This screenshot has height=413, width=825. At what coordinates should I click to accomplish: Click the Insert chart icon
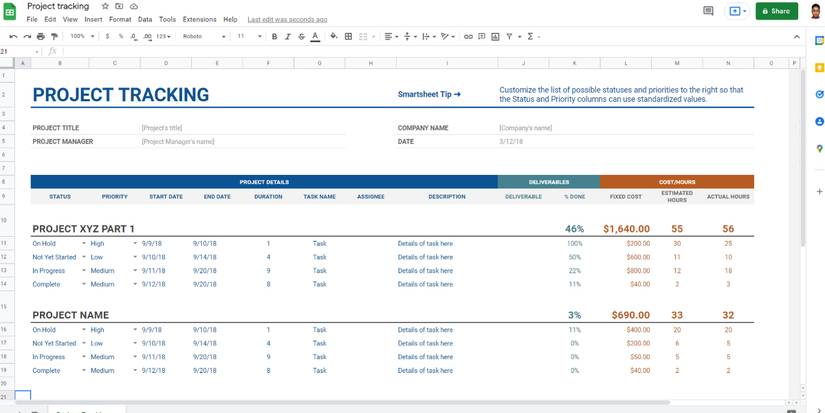point(495,37)
